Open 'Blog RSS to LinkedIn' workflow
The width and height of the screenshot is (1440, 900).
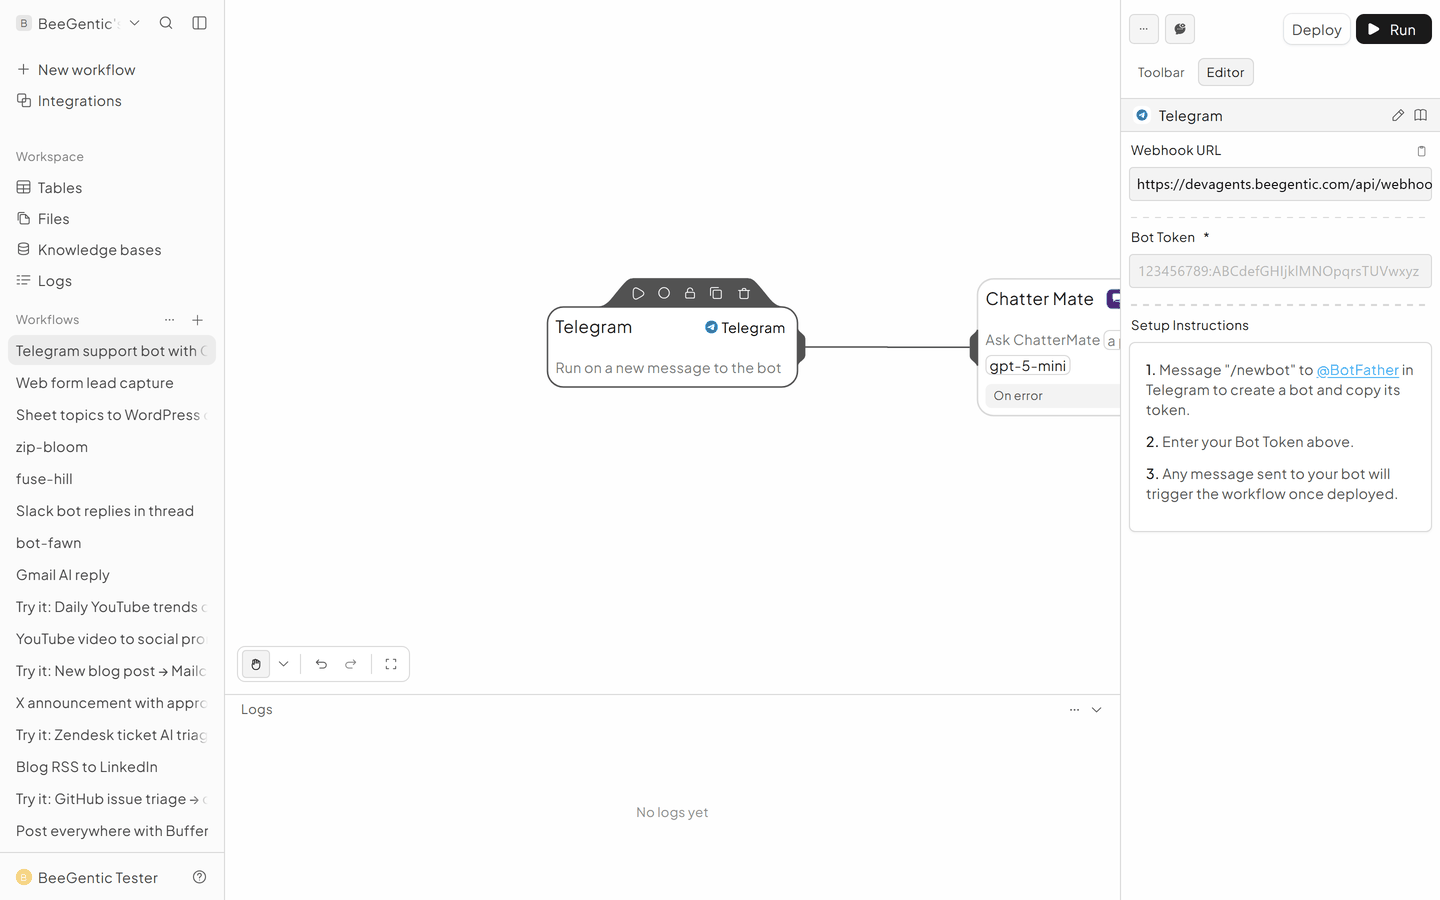(x=112, y=767)
